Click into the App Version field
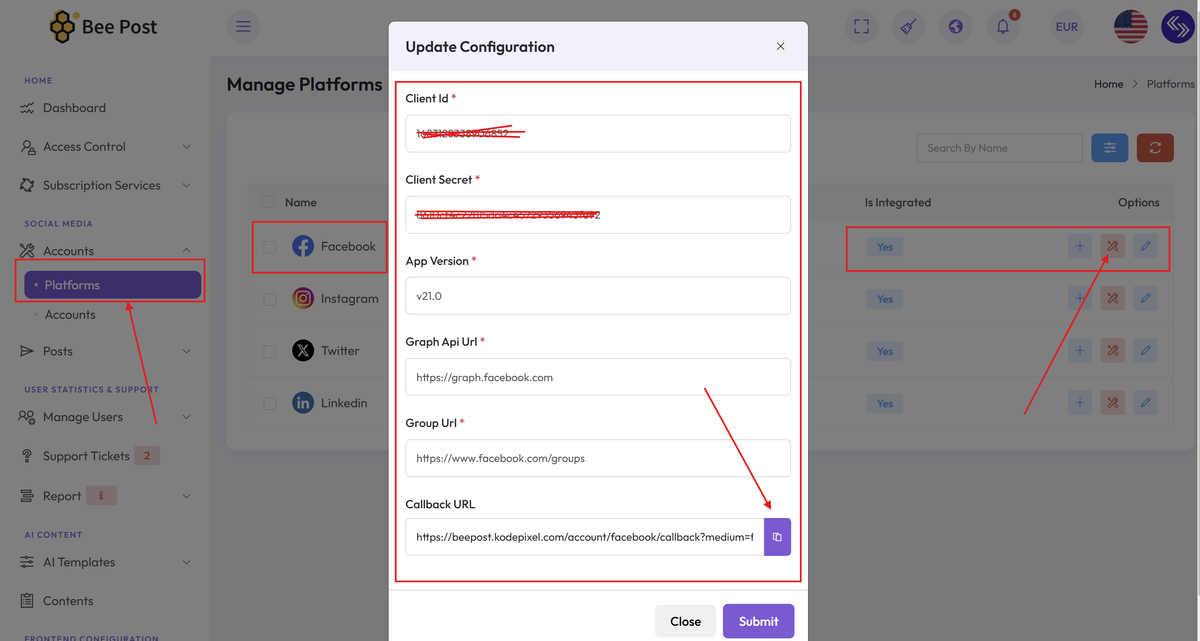Image resolution: width=1200 pixels, height=641 pixels. [598, 296]
